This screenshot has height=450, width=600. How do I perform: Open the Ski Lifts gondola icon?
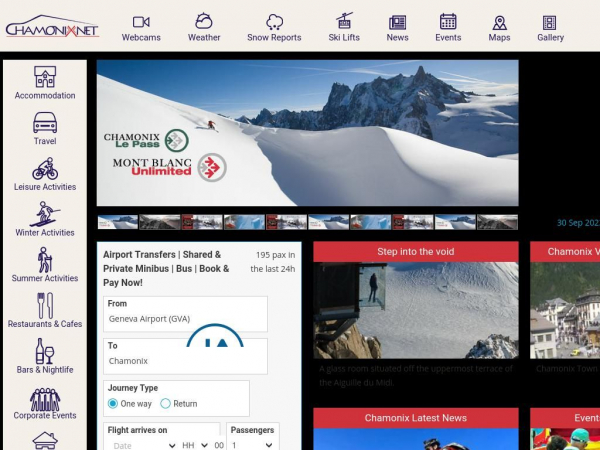[x=344, y=21]
